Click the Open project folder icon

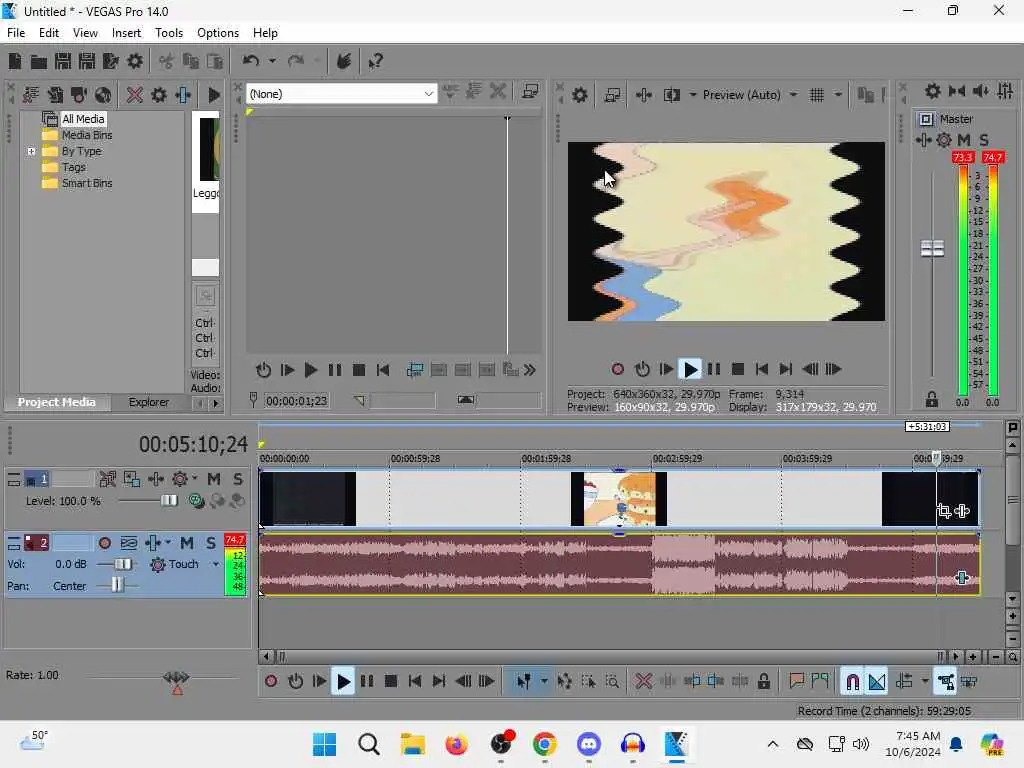[39, 61]
